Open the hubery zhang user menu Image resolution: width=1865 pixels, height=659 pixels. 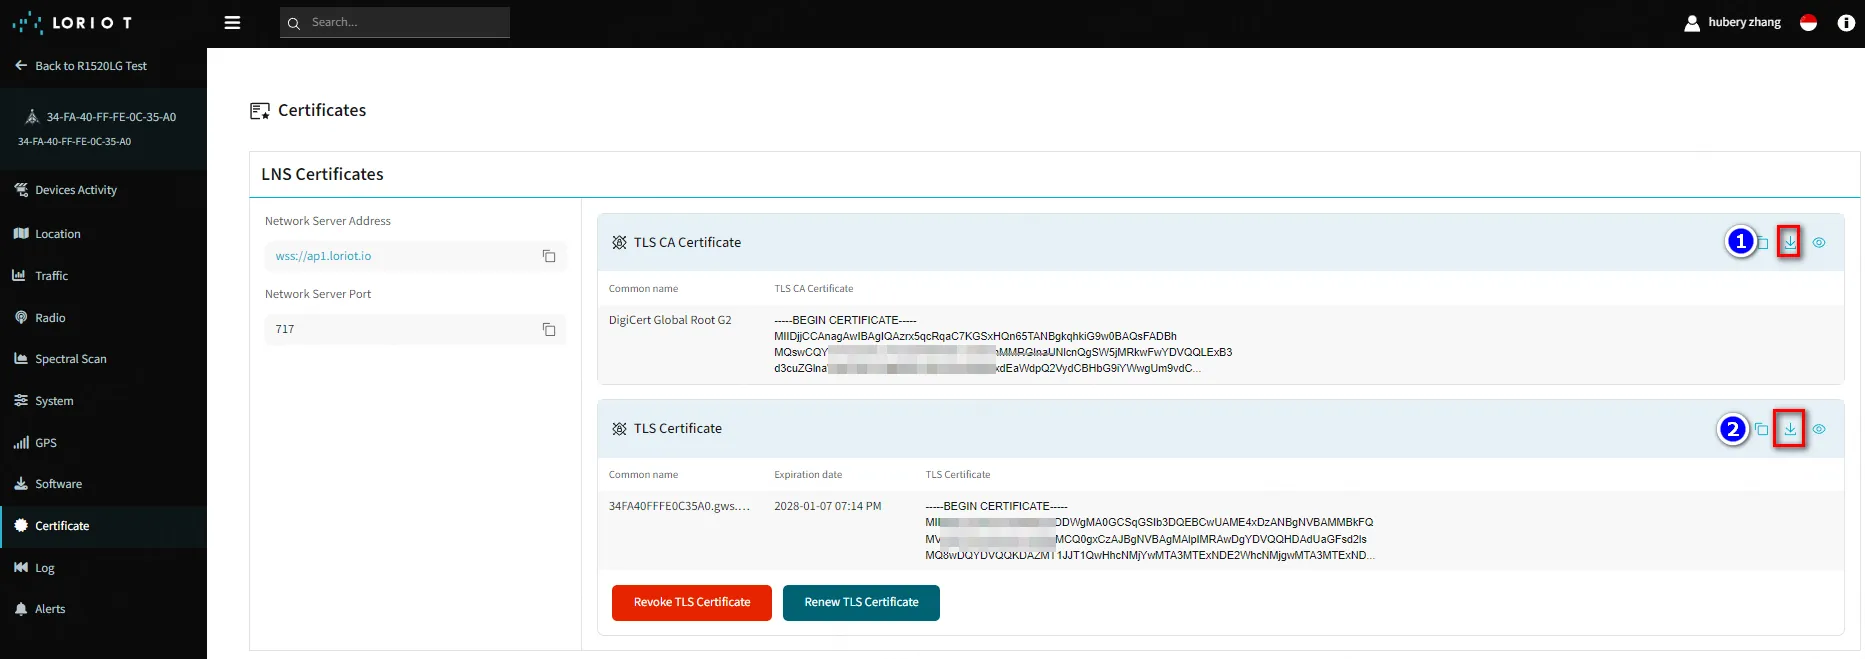[1733, 23]
